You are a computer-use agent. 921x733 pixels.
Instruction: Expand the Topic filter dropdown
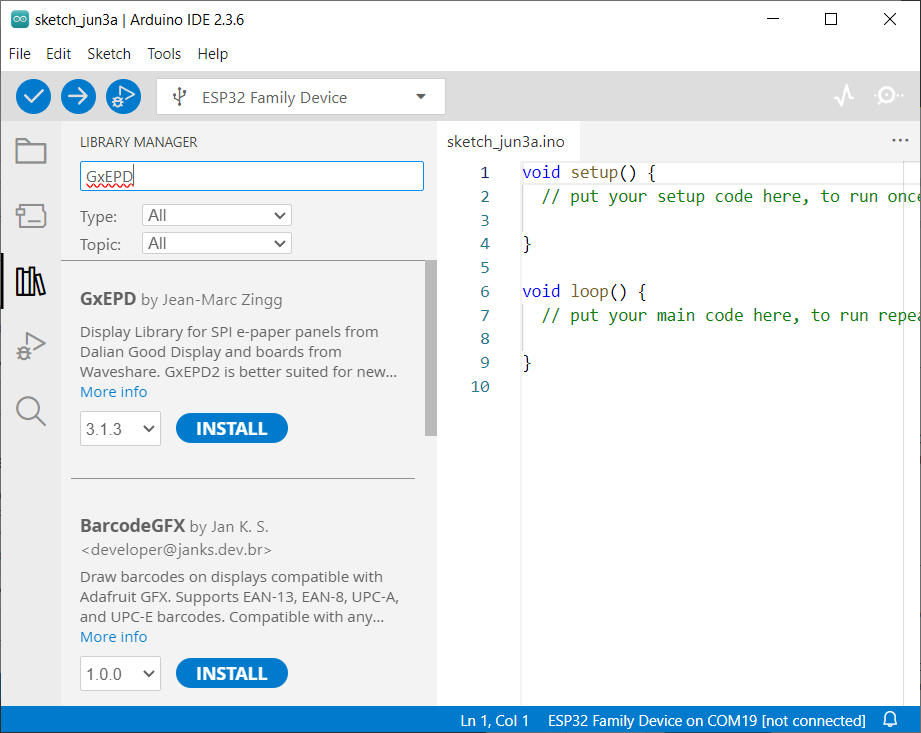(x=217, y=243)
